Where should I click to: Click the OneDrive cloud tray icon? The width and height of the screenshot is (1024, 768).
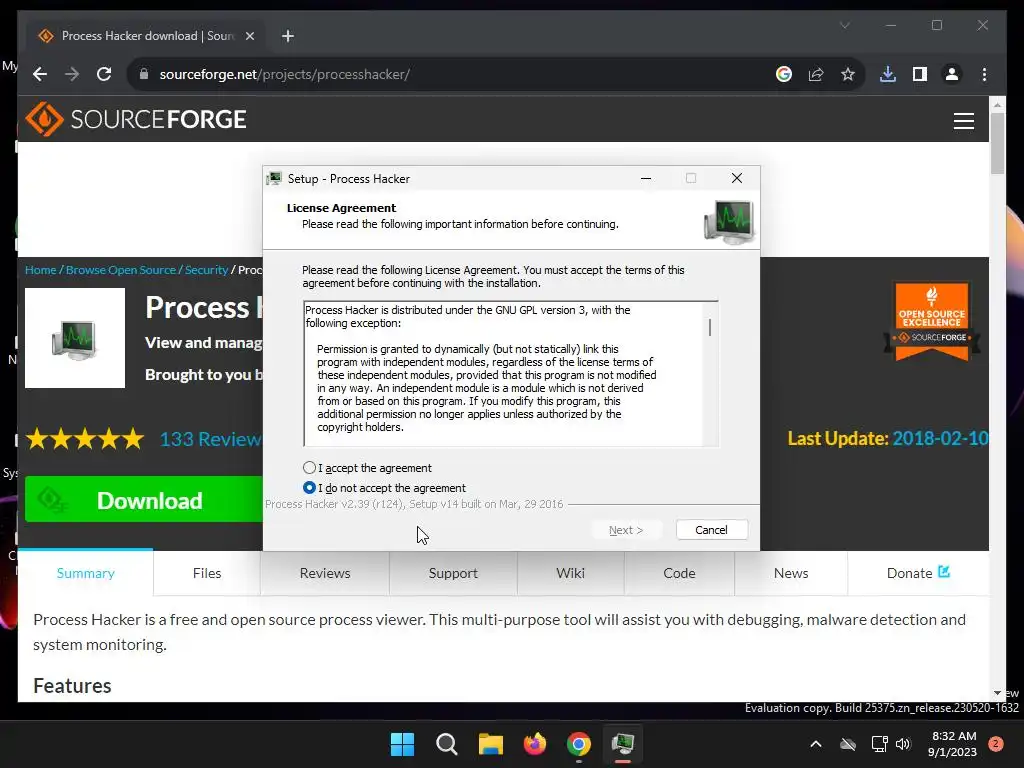coord(848,744)
